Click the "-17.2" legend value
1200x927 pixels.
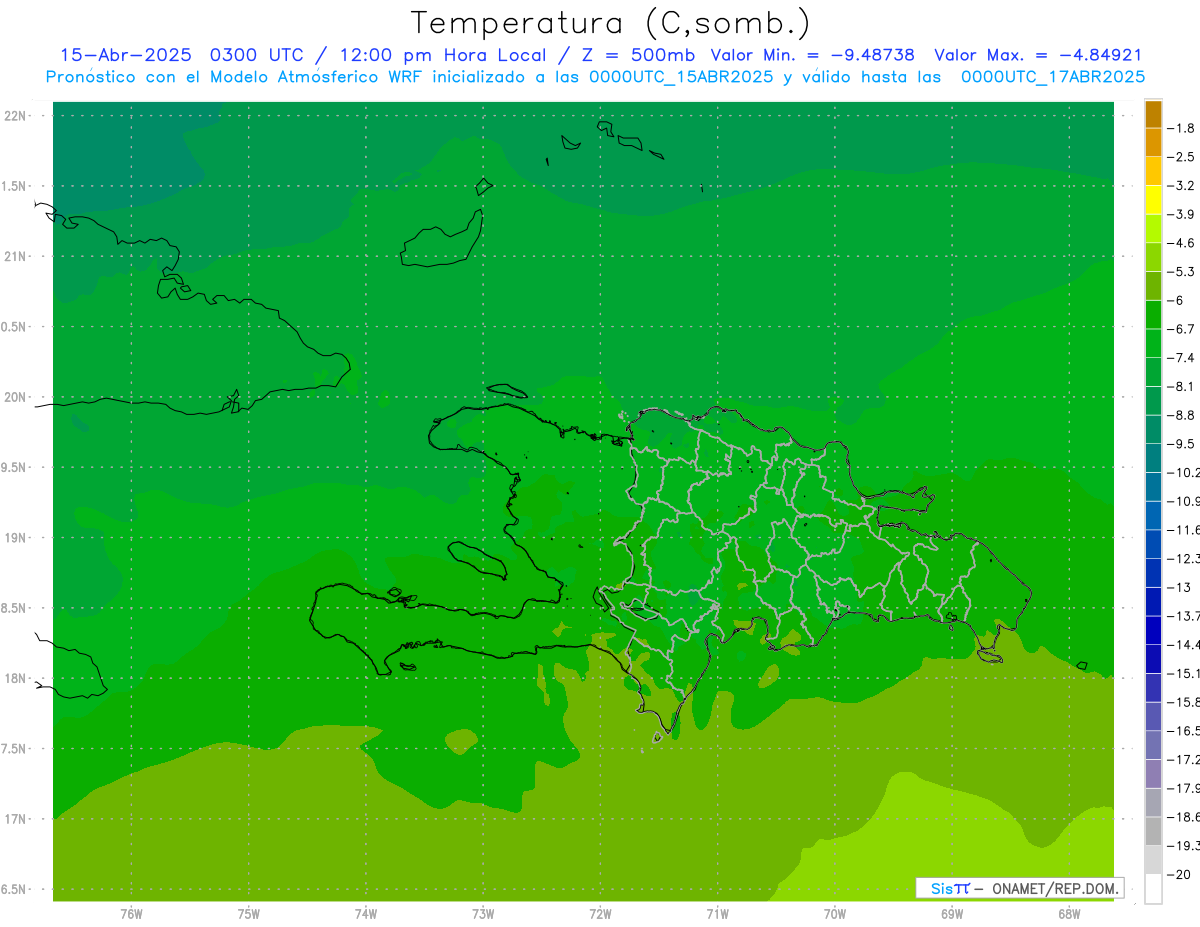click(x=1184, y=760)
